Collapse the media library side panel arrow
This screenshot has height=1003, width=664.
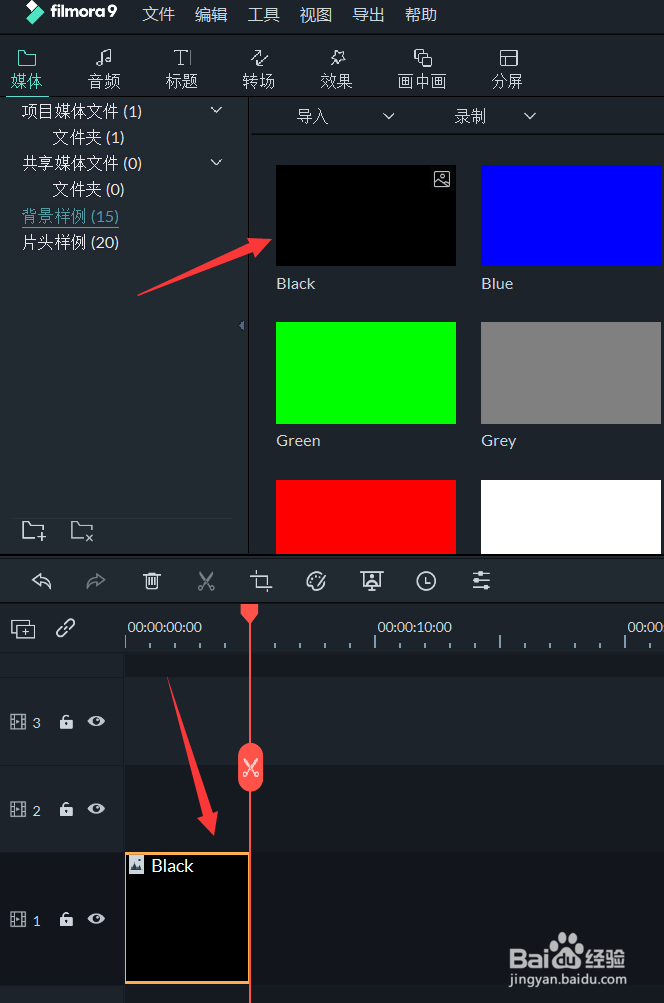click(241, 326)
